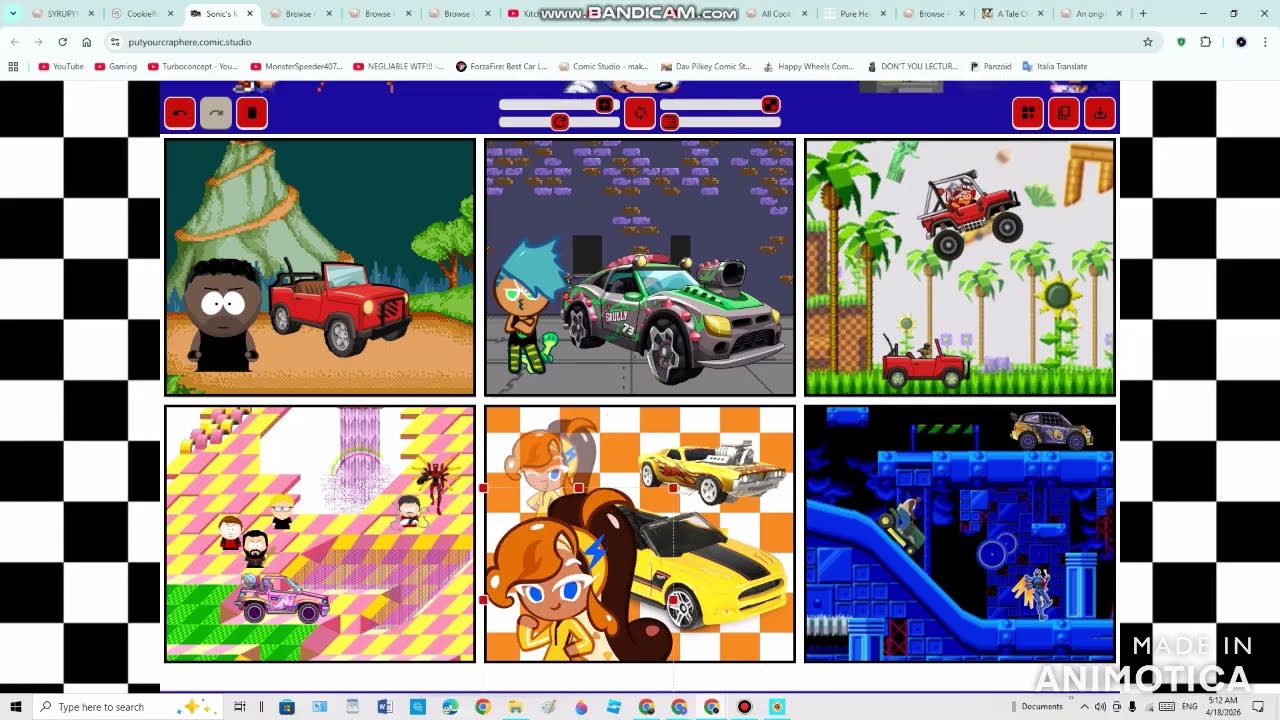Delete selected item with trash button

pos(252,113)
